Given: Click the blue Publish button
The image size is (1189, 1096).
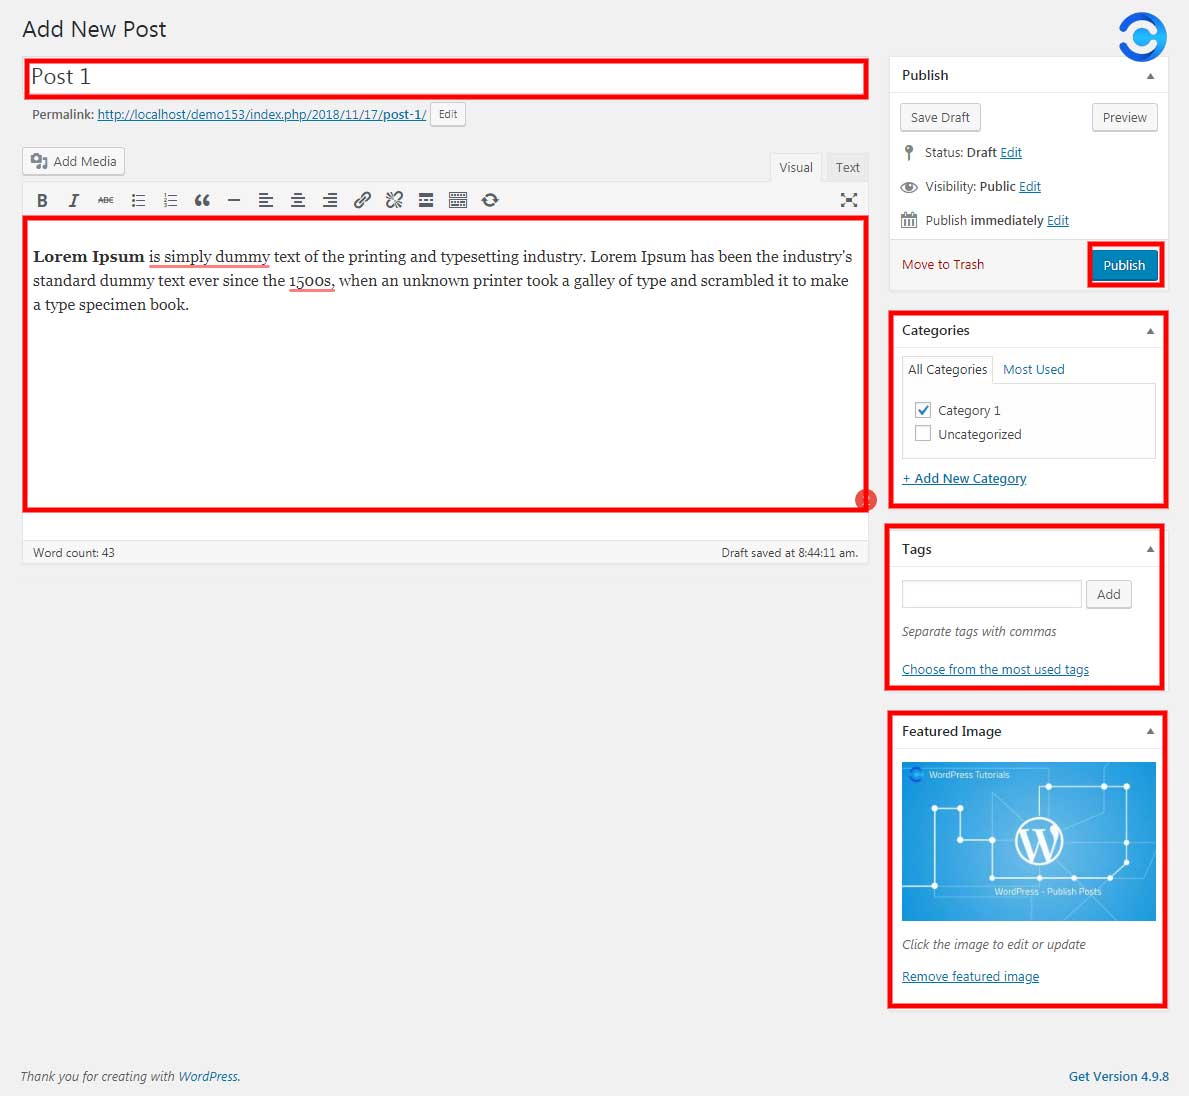Looking at the screenshot, I should 1124,265.
